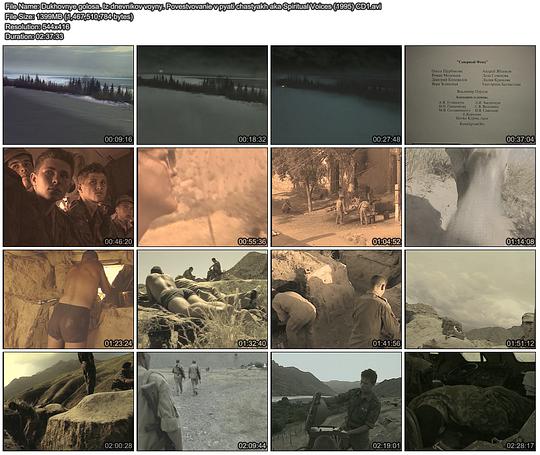Click the cloudy sky landscape at 01:51:12
Image resolution: width=540 pixels, height=455 pixels.
(x=470, y=299)
